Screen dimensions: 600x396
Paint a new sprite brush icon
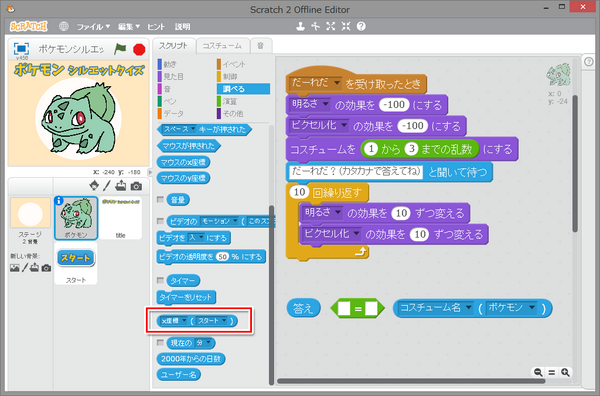click(107, 186)
